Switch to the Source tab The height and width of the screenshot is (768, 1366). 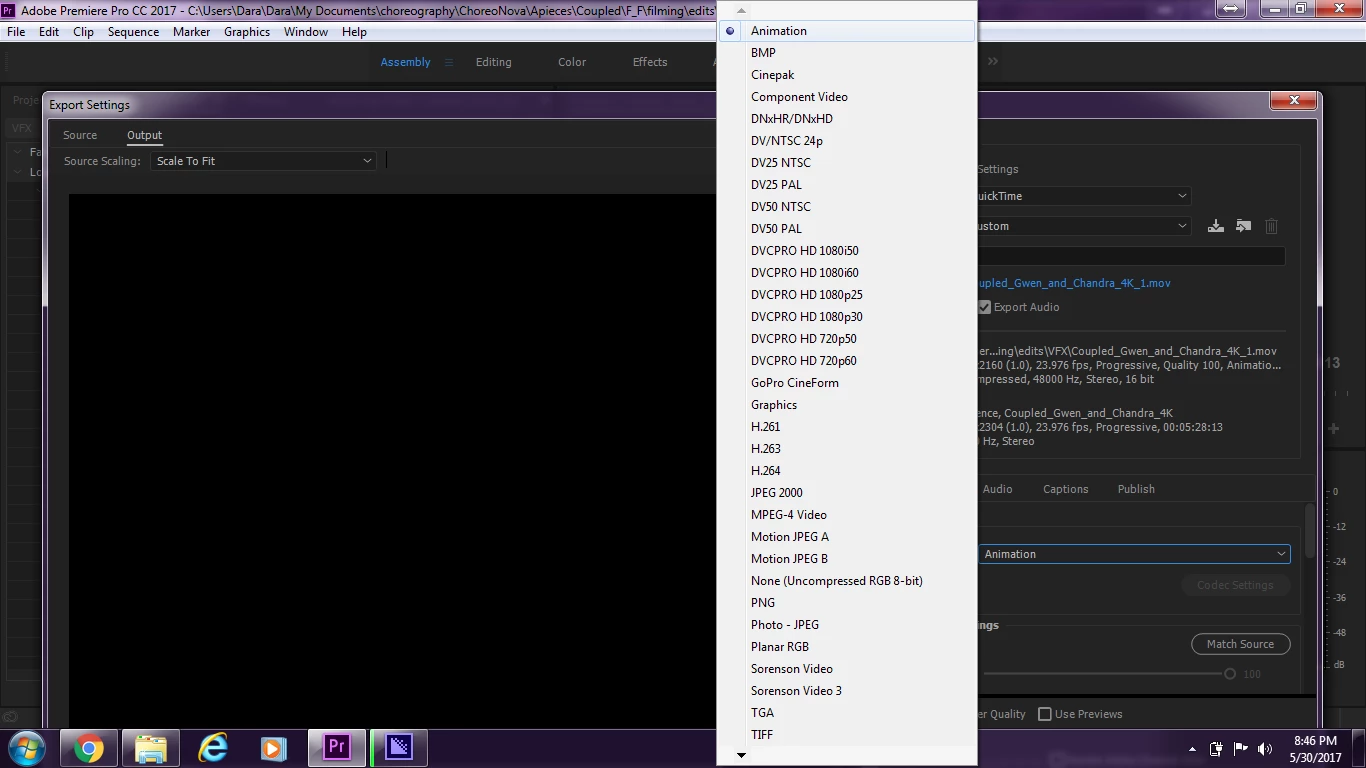(x=80, y=135)
